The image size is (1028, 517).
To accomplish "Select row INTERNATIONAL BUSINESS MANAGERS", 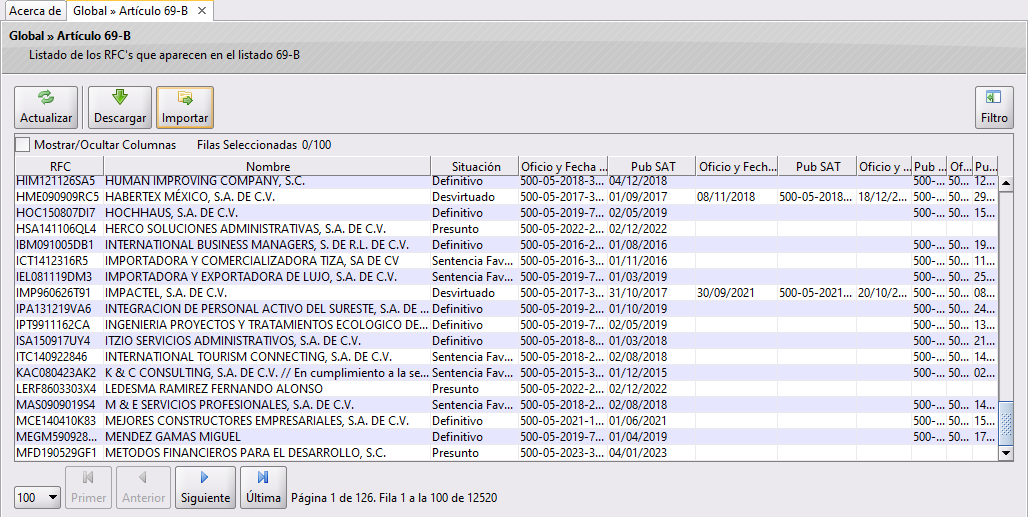I will coord(506,244).
